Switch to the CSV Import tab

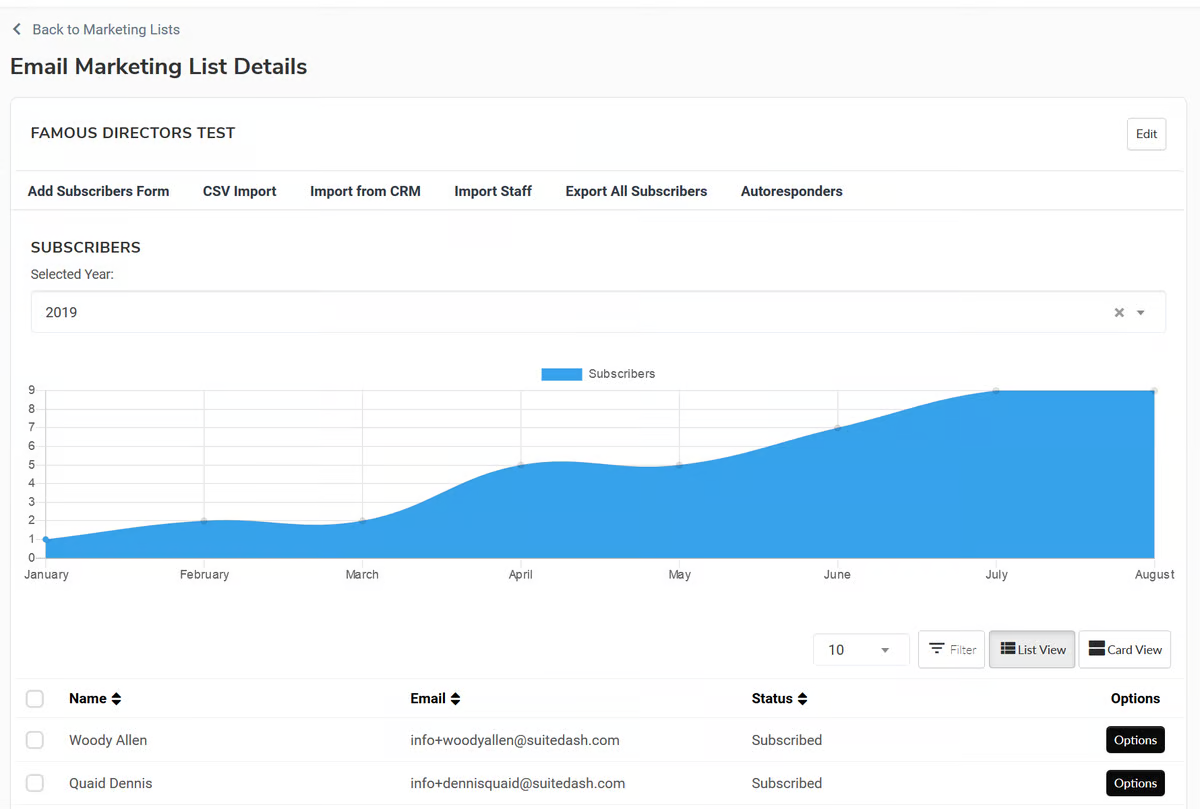point(239,191)
